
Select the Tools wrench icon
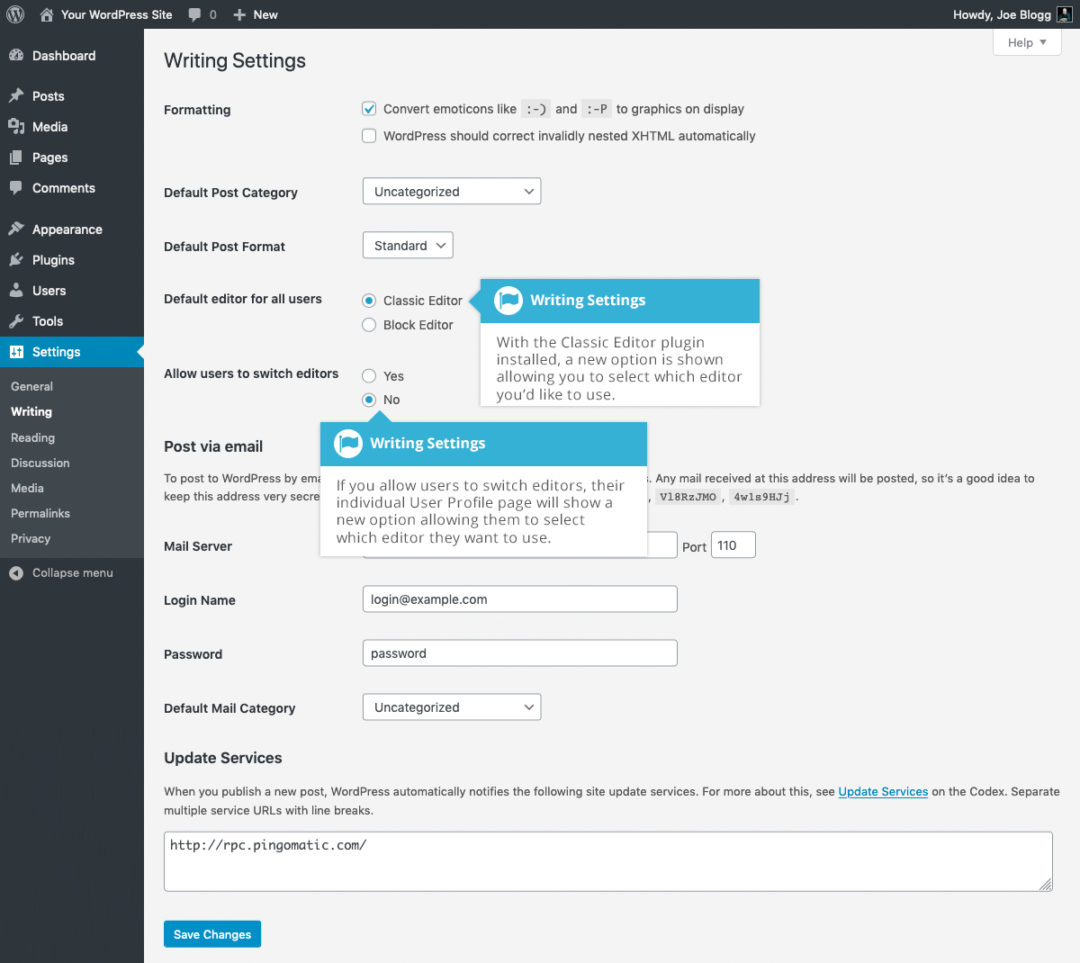(x=16, y=321)
